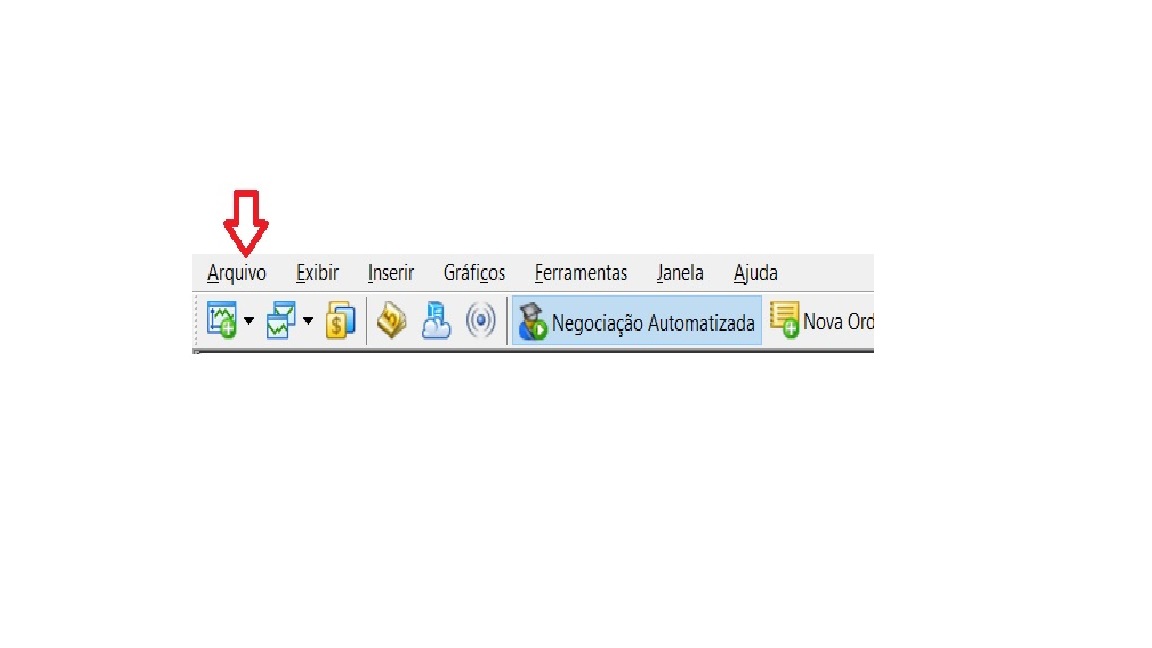Click the chart profiles icon
Viewport: 1152px width, 648px height.
281,320
